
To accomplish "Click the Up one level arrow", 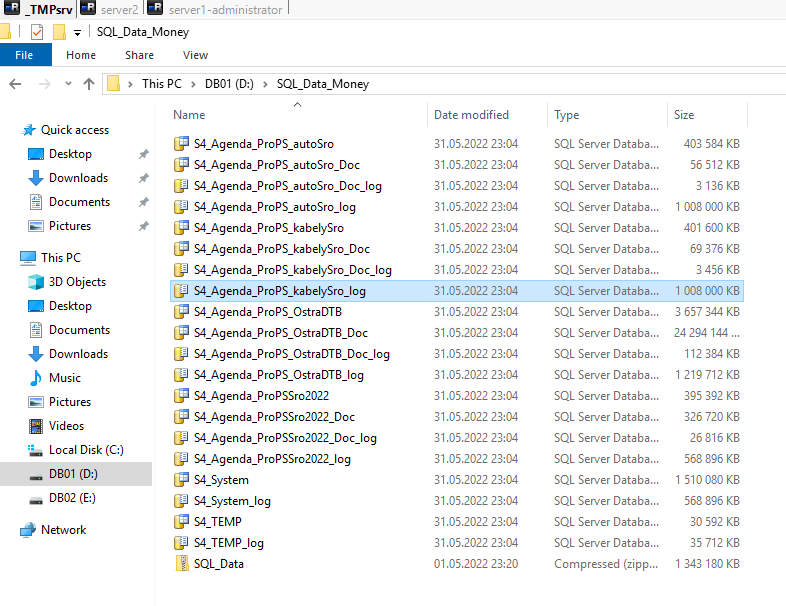I will (89, 84).
